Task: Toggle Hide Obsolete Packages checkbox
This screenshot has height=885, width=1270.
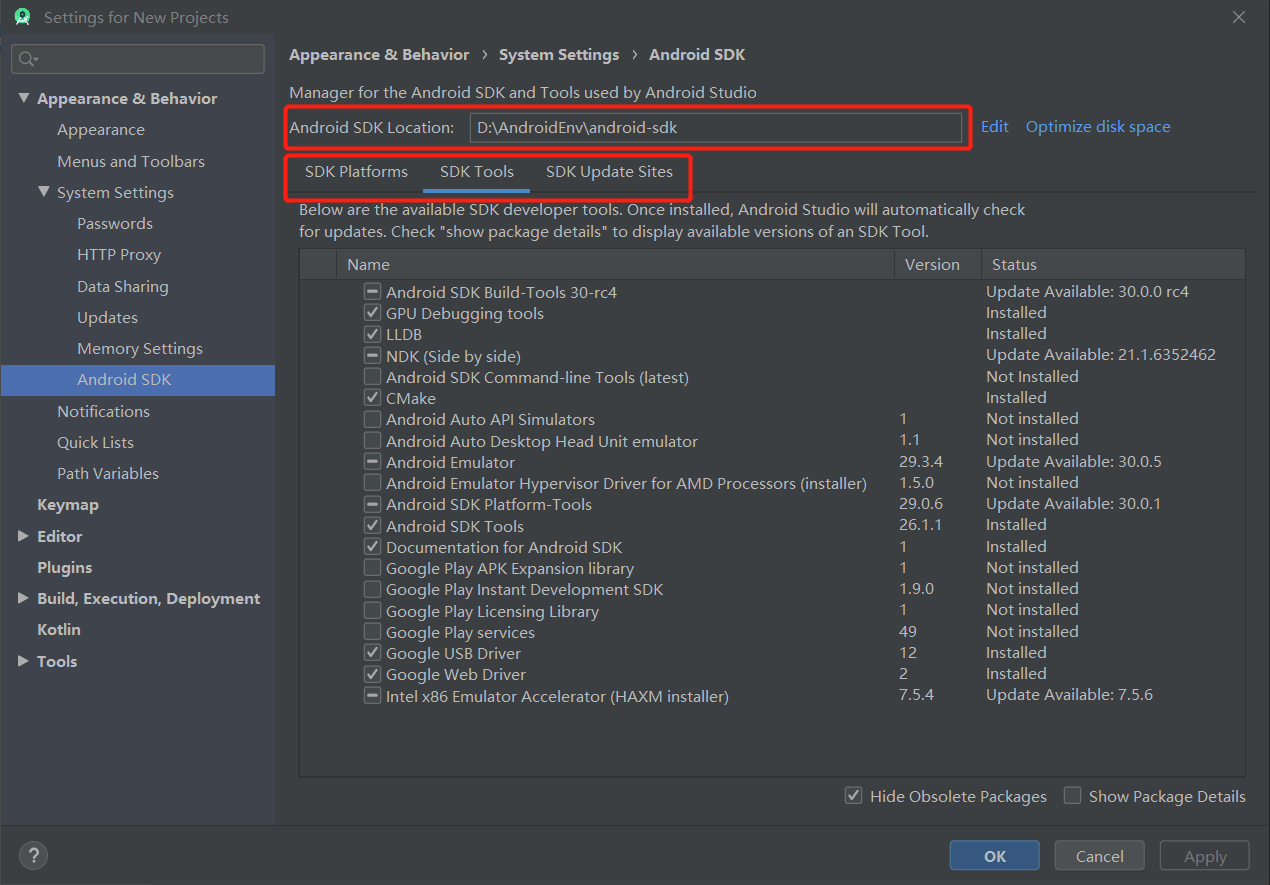Action: (x=853, y=796)
